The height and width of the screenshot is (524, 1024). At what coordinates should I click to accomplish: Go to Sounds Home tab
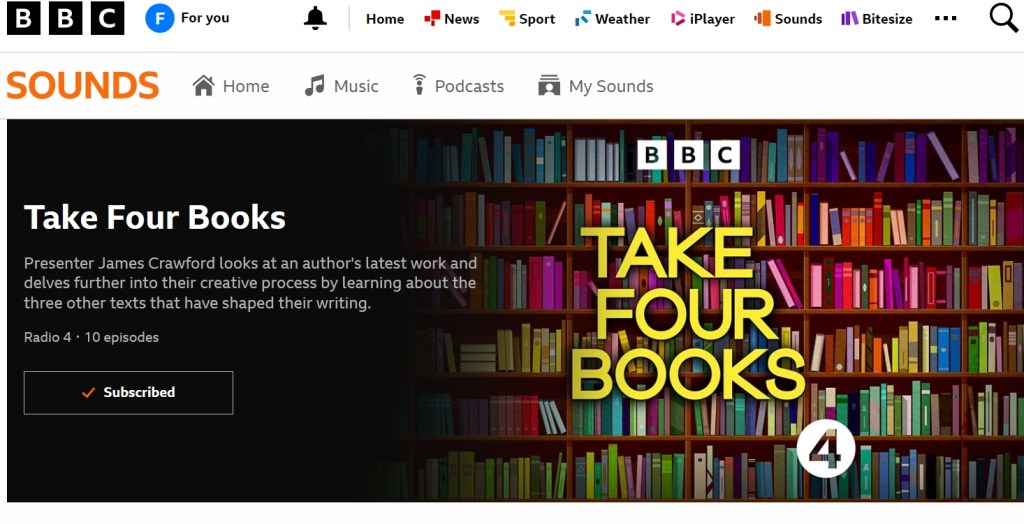231,86
